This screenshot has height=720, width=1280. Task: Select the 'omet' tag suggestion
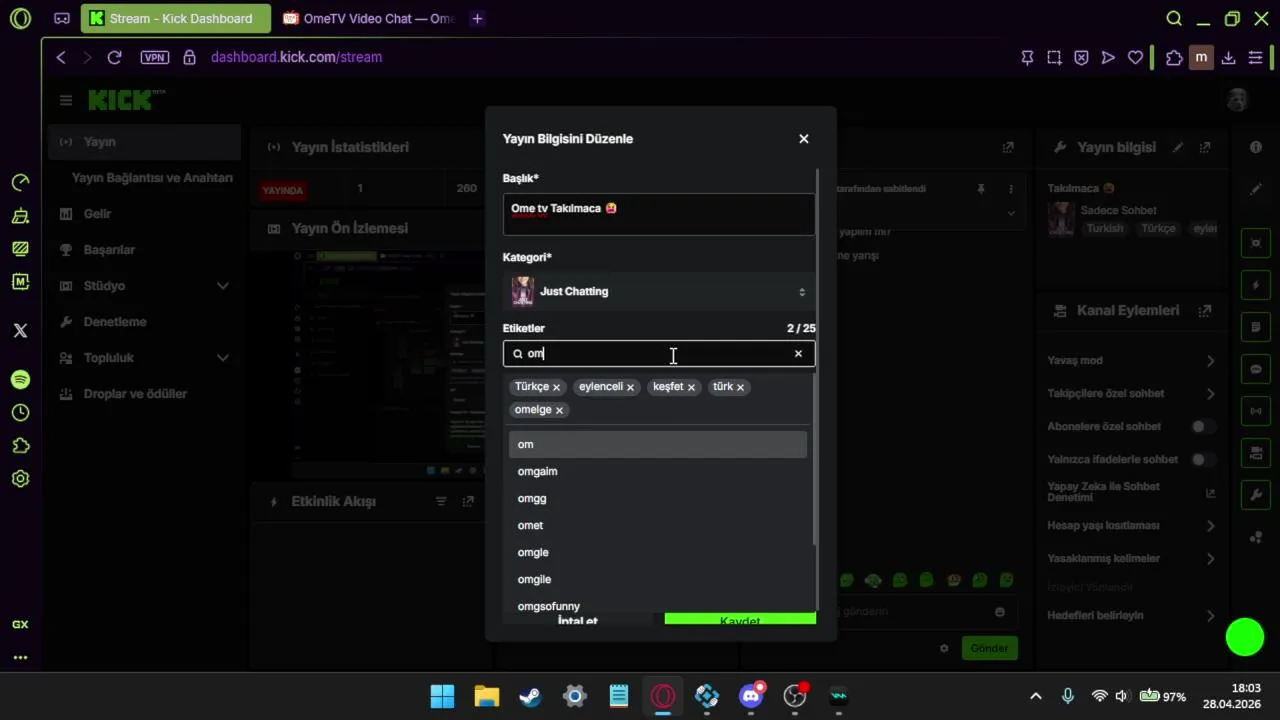click(x=658, y=525)
